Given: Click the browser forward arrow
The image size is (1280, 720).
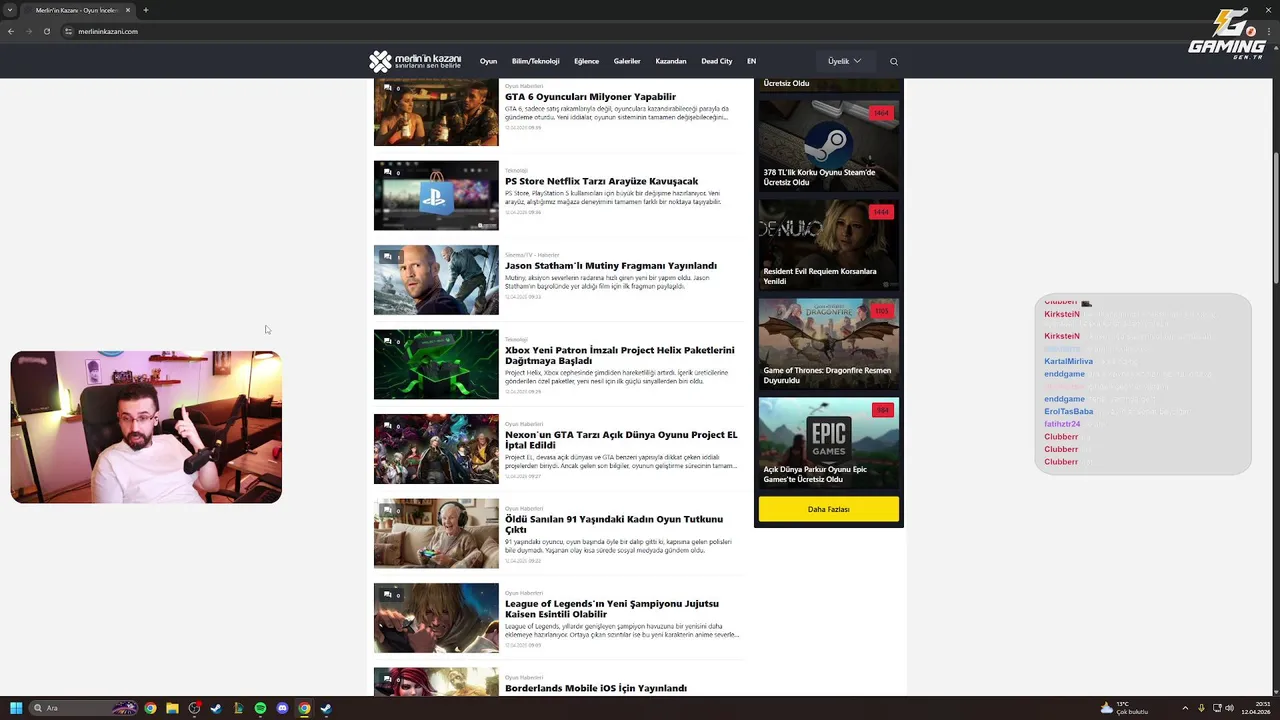Looking at the screenshot, I should [x=28, y=31].
